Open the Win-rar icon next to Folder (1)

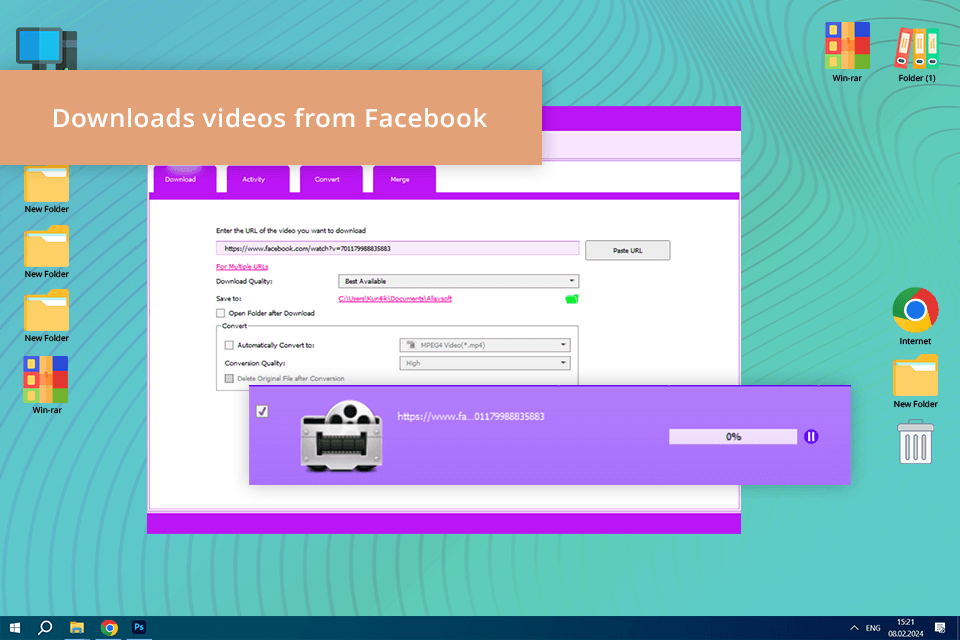click(847, 45)
